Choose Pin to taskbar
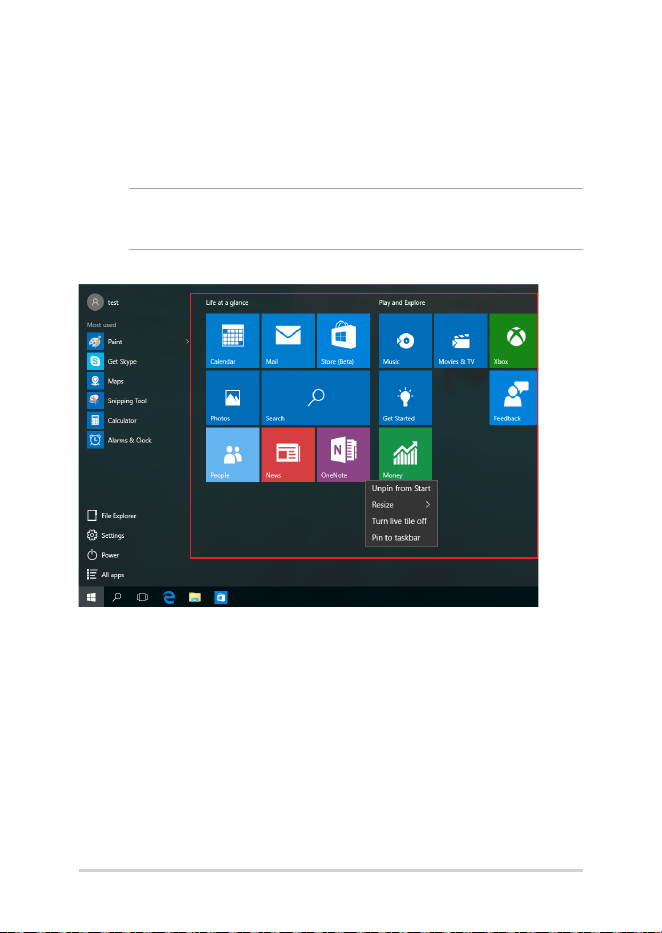 click(396, 538)
